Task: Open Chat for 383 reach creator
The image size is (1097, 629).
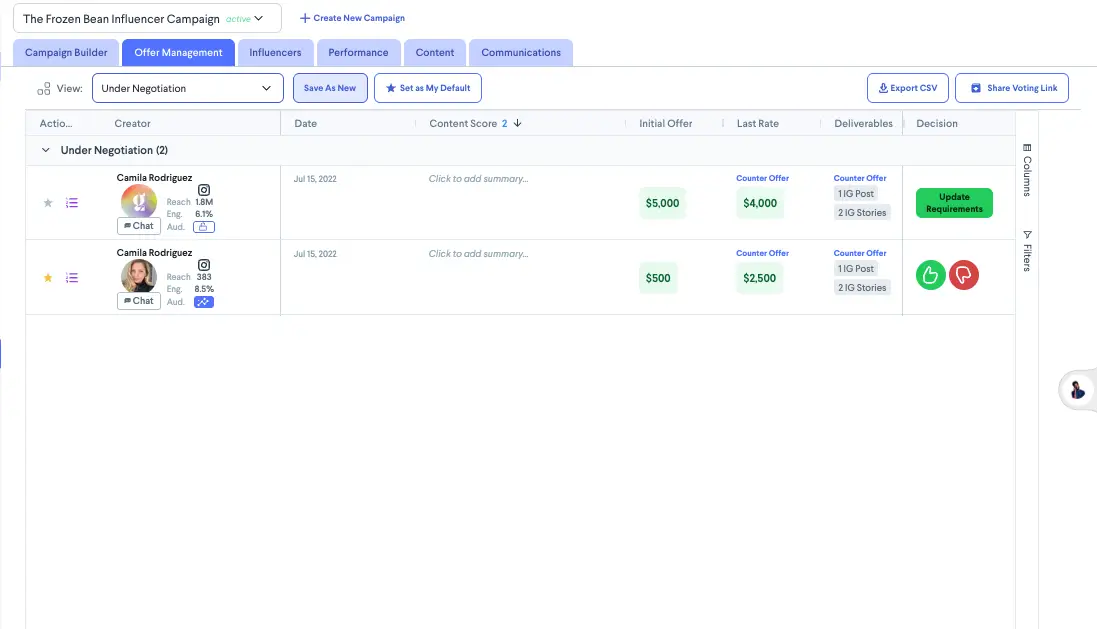Action: [x=139, y=301]
